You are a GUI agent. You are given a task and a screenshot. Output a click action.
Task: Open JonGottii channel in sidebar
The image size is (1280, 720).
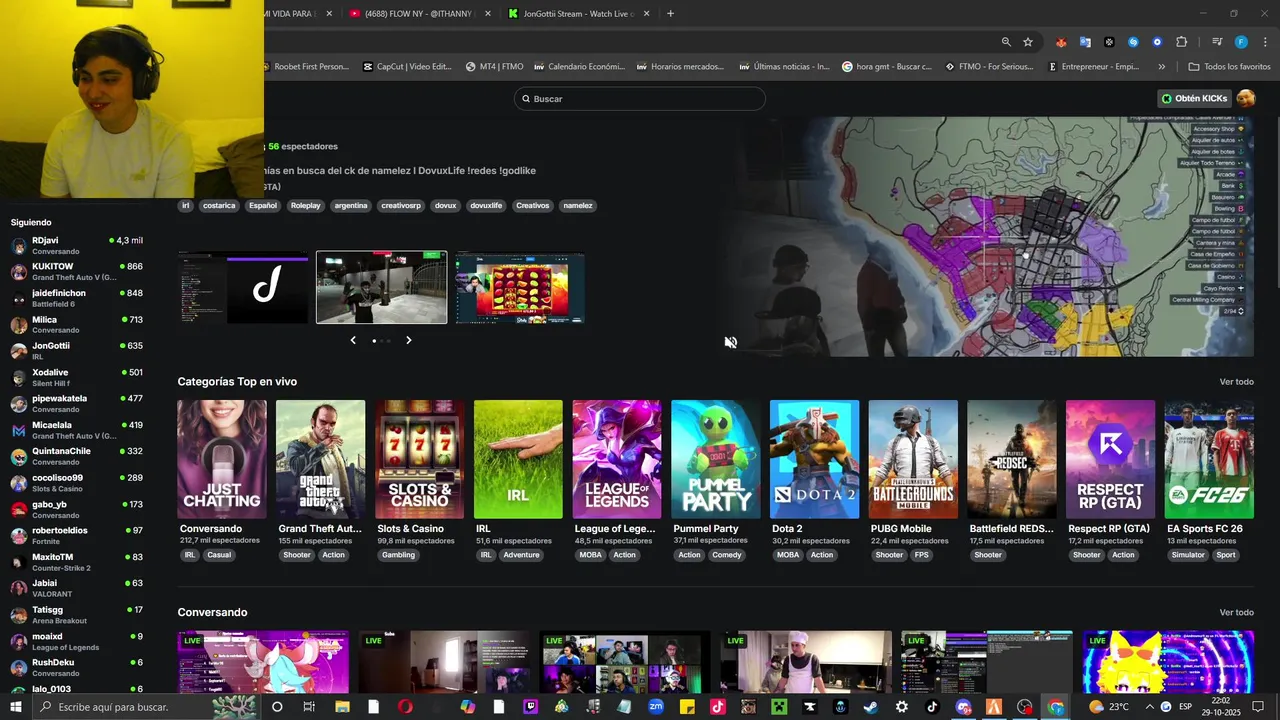(x=77, y=351)
